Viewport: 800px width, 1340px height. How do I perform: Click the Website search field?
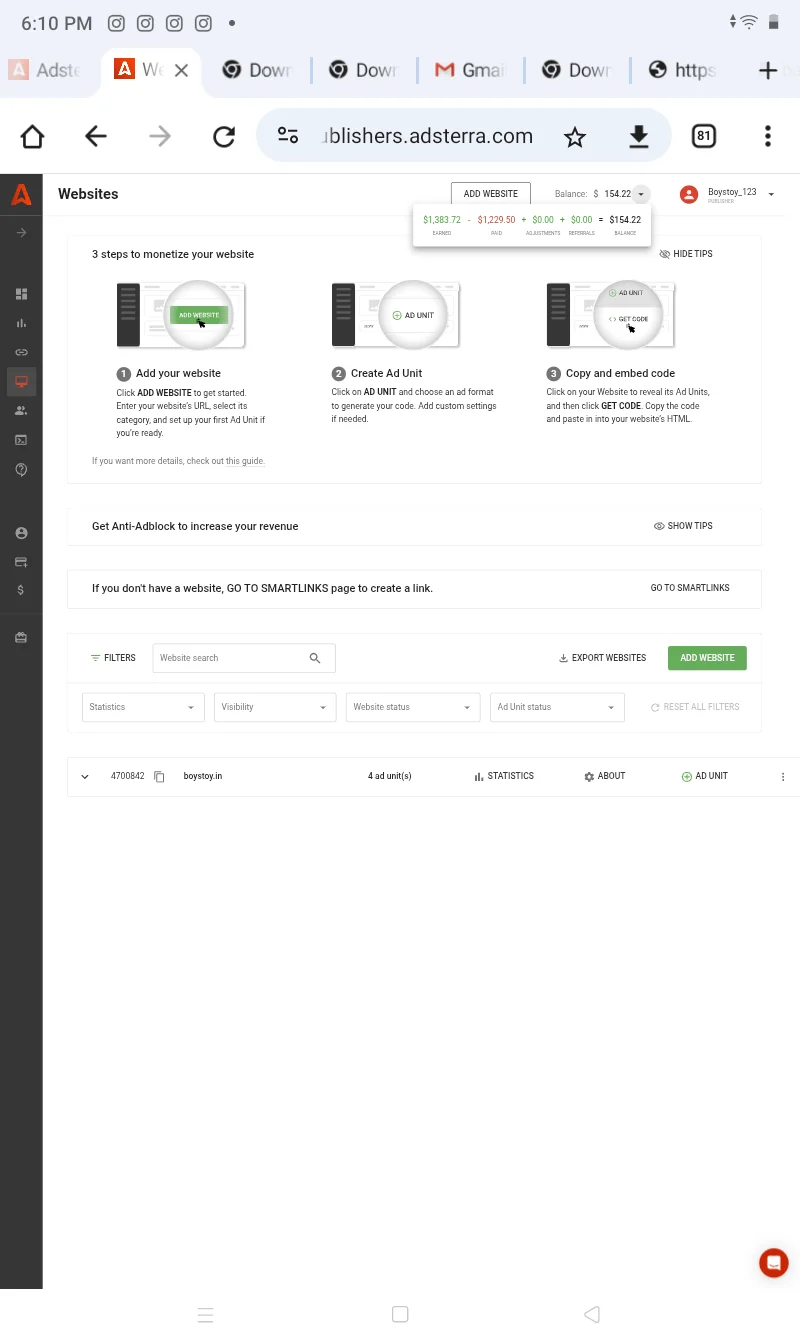(x=230, y=658)
